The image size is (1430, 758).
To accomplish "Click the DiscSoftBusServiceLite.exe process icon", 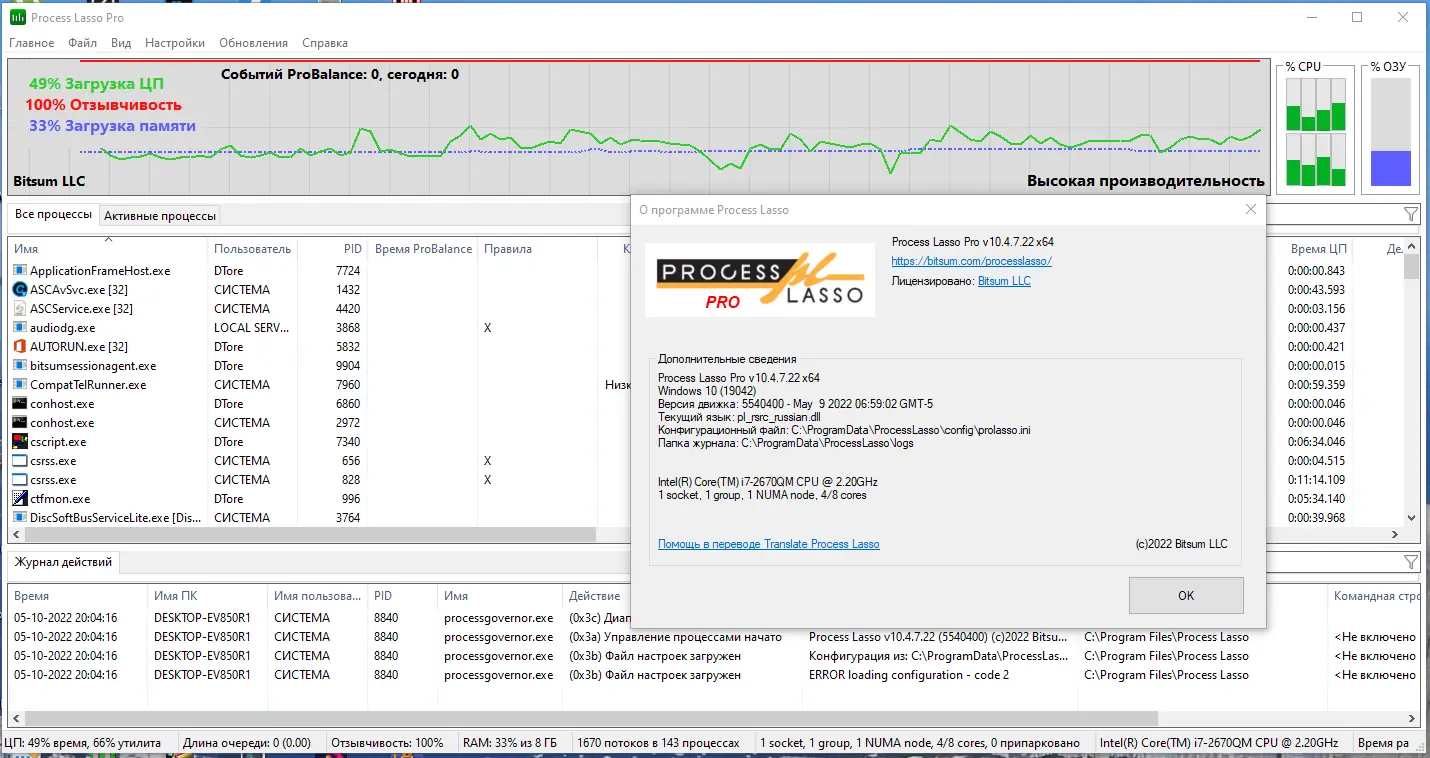I will (x=19, y=517).
